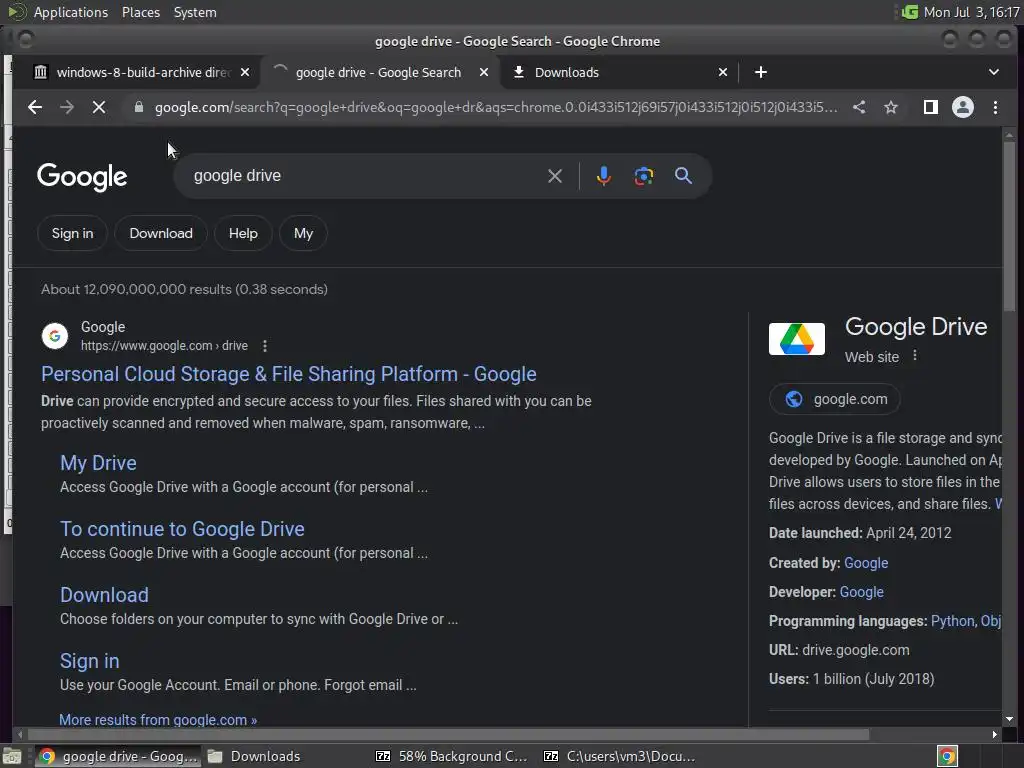Image resolution: width=1024 pixels, height=768 pixels.
Task: Close the windows-8-build-archive tab
Action: coord(245,72)
